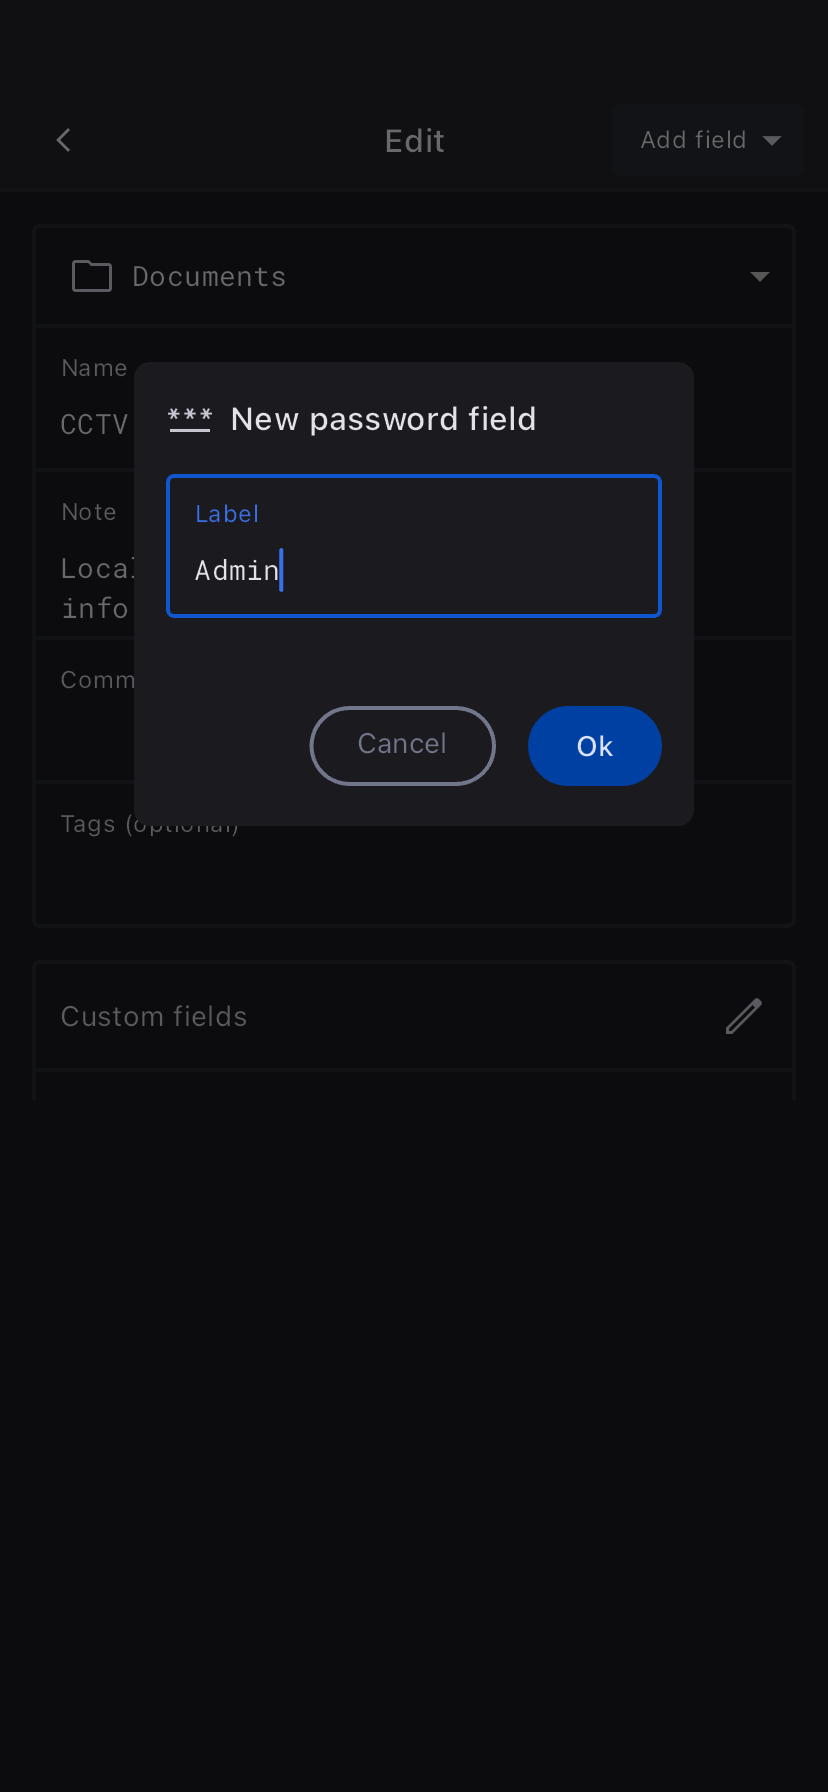Open the Add field dropdown caret
This screenshot has height=1792, width=828.
coord(772,141)
